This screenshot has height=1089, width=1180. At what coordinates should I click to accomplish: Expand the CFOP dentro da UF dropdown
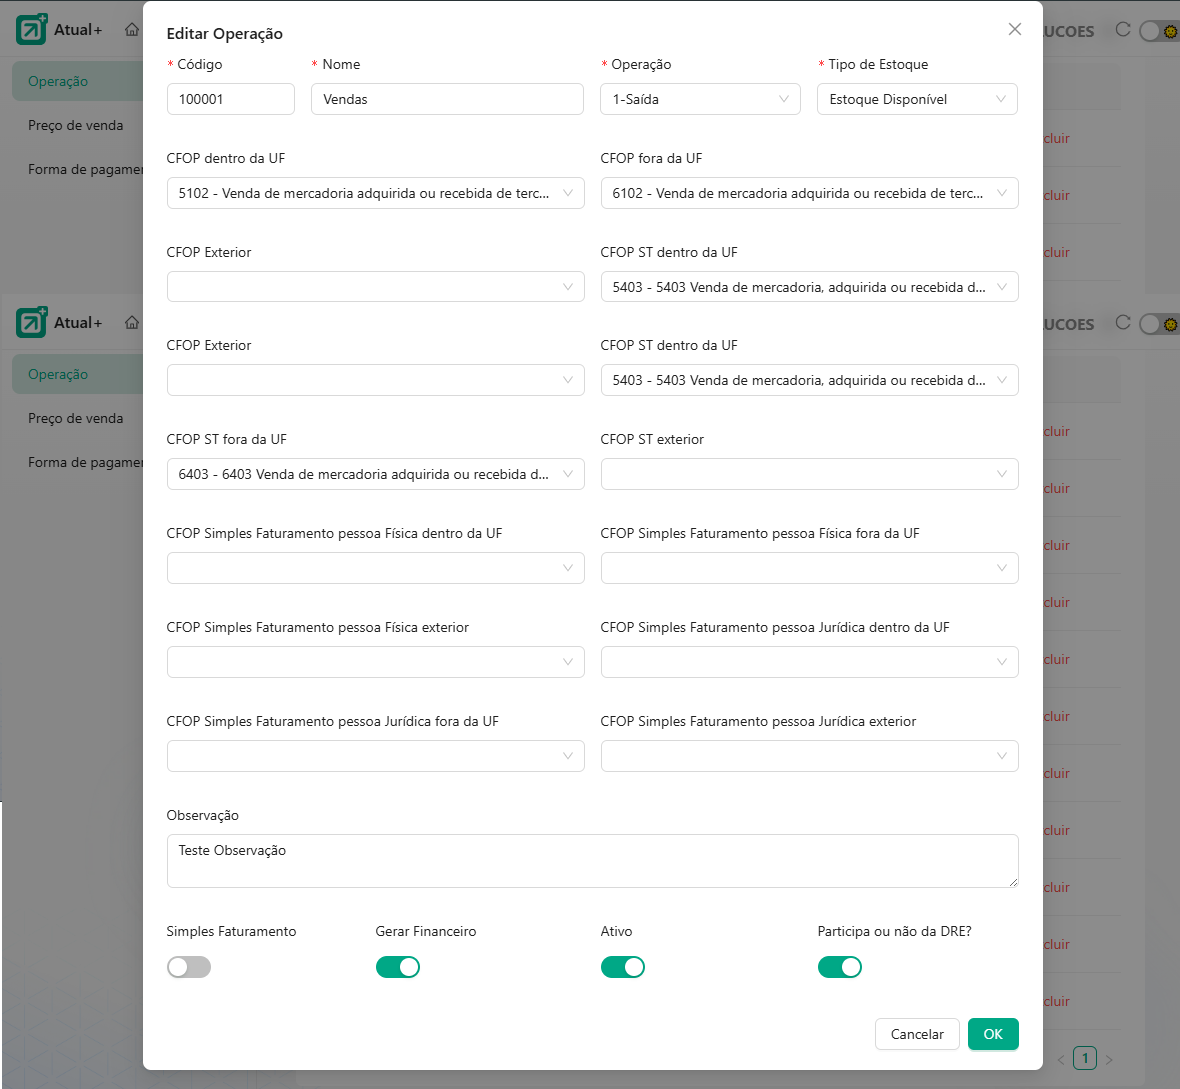(376, 193)
